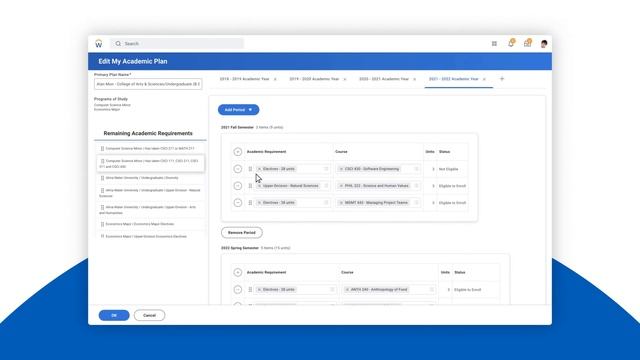Add a row in 2021 Fall Semester table

pyautogui.click(x=238, y=152)
